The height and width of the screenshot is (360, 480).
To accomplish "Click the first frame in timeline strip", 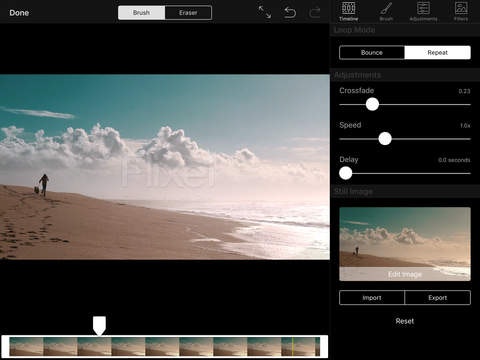I will [x=26, y=347].
